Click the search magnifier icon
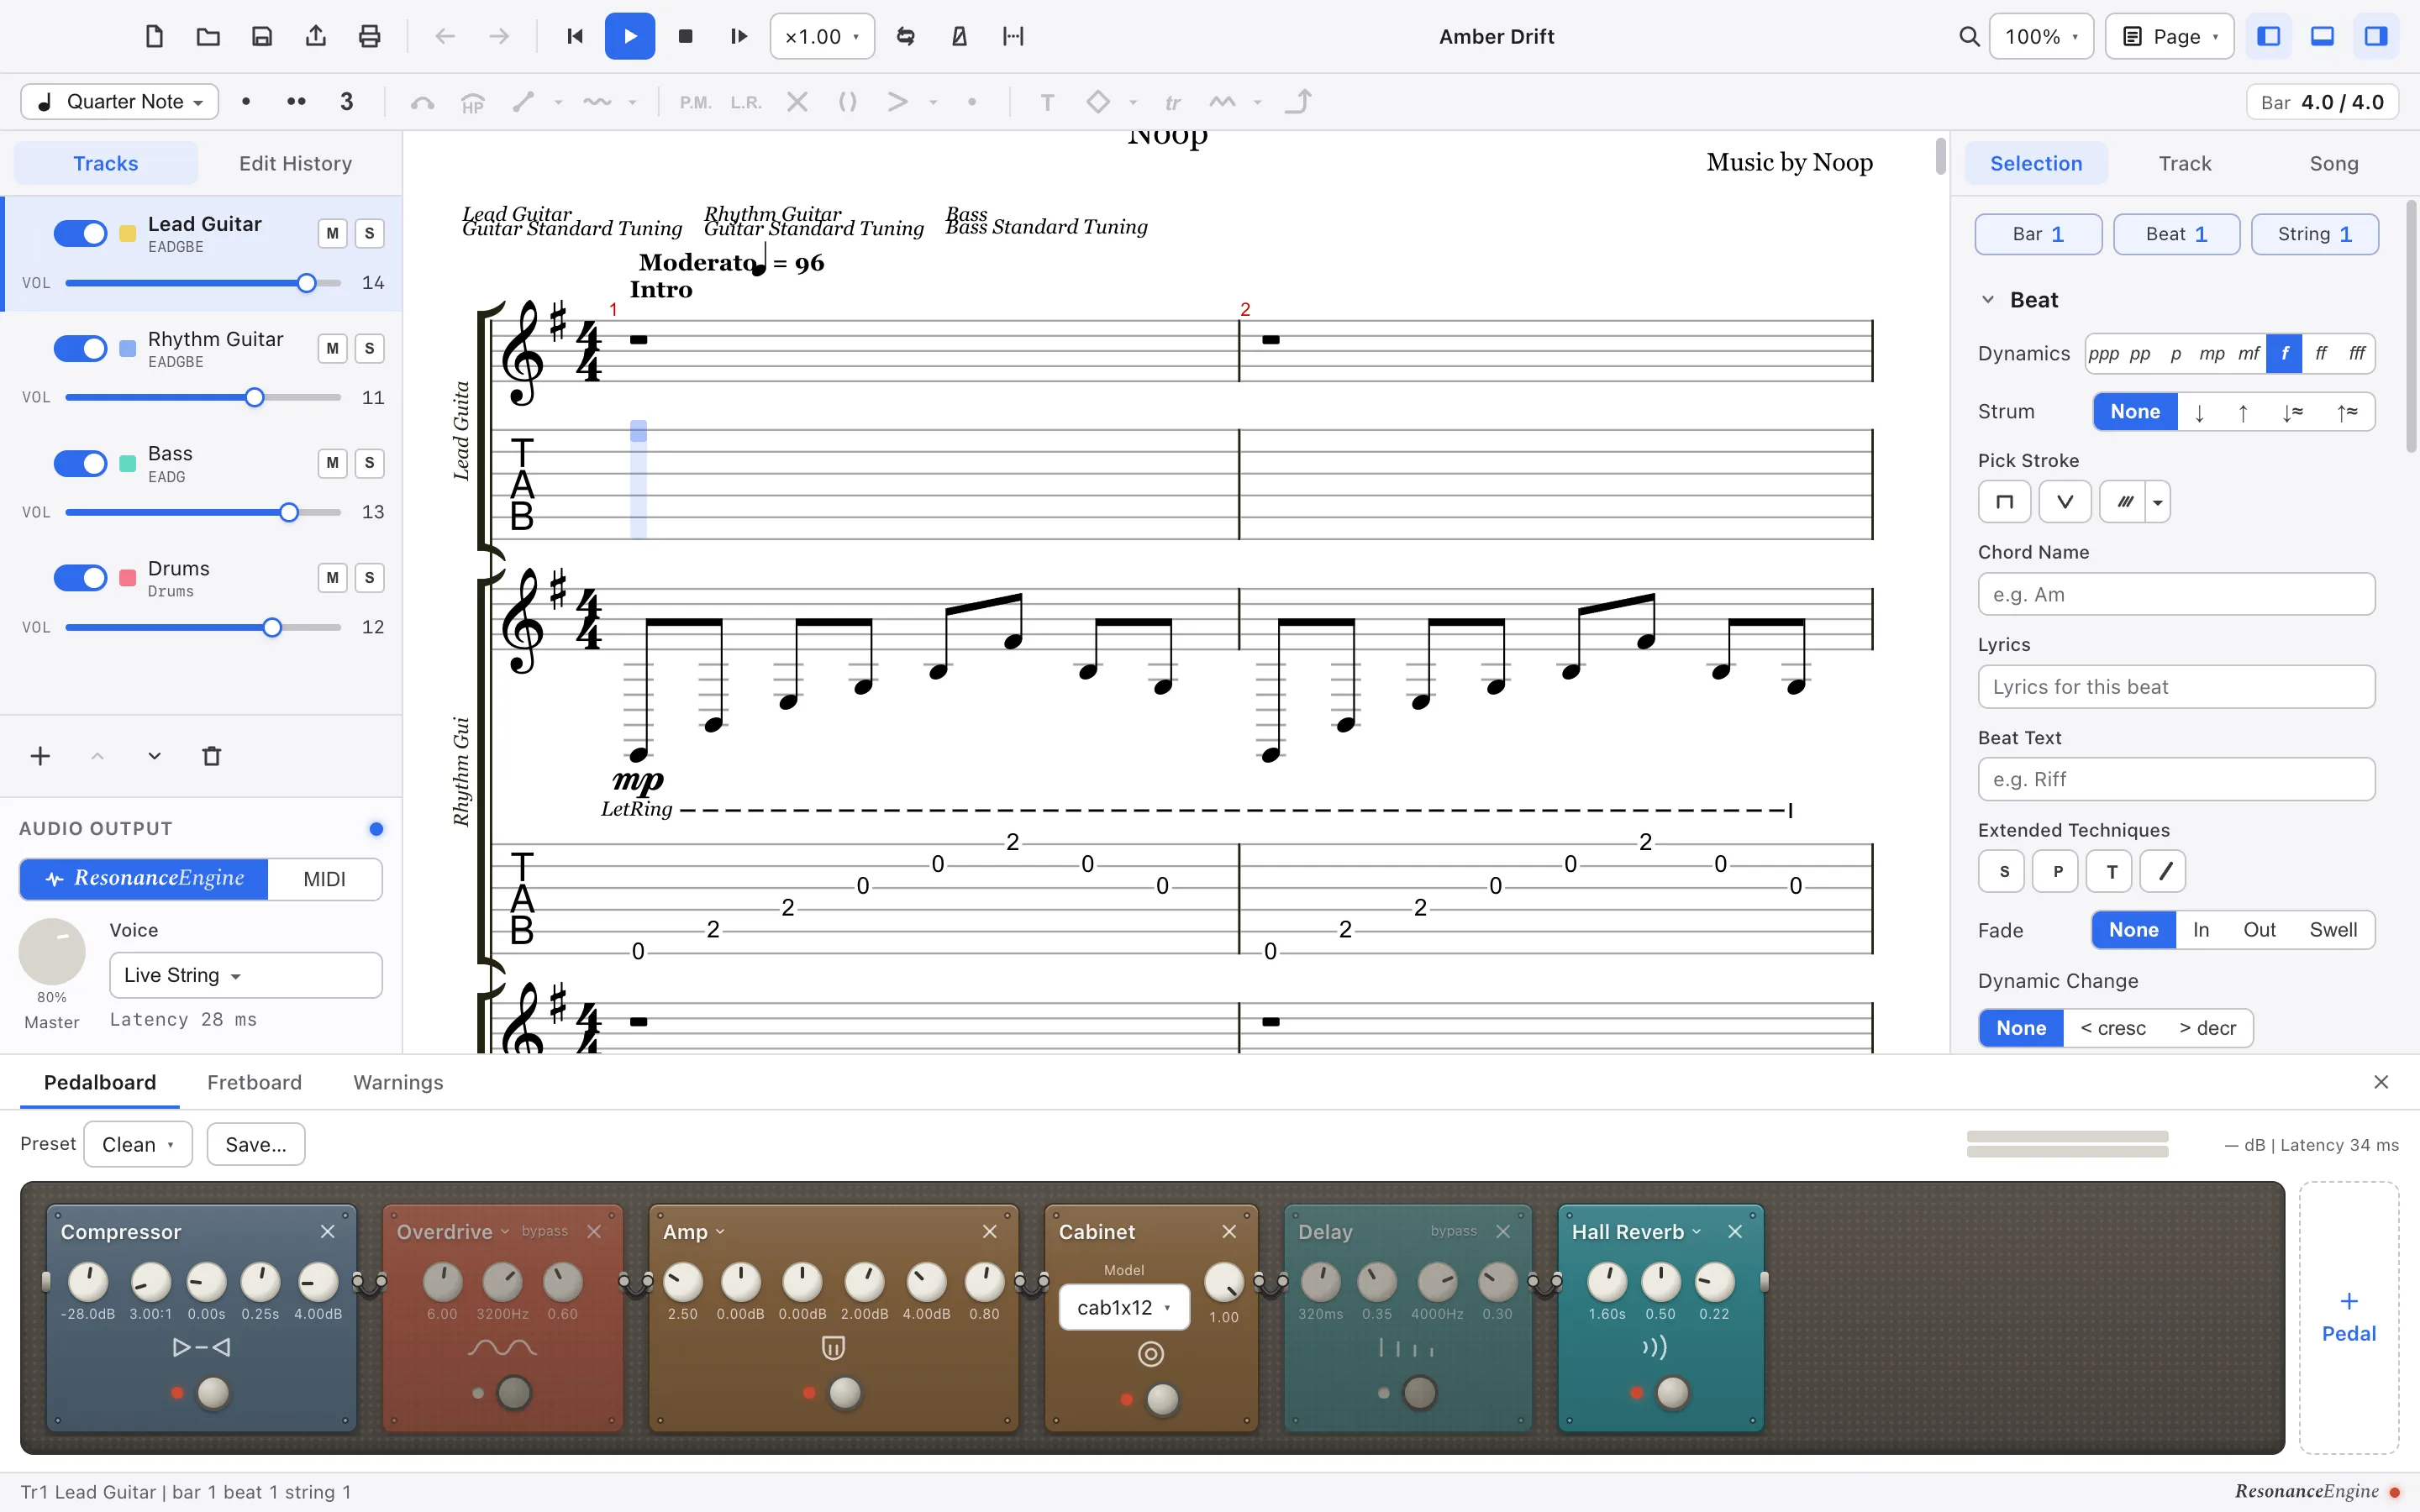The image size is (2420, 1512). (1968, 37)
